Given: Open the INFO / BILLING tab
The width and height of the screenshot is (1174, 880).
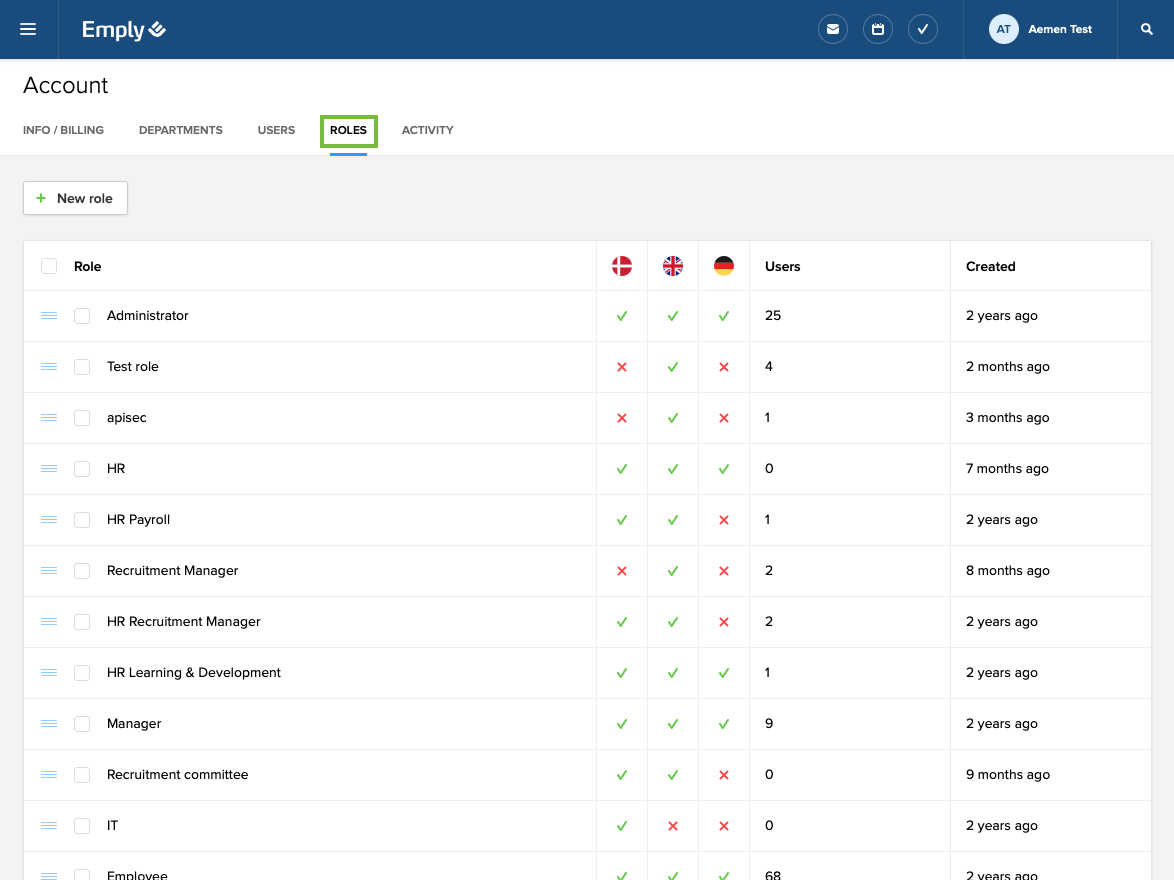Looking at the screenshot, I should [x=63, y=130].
